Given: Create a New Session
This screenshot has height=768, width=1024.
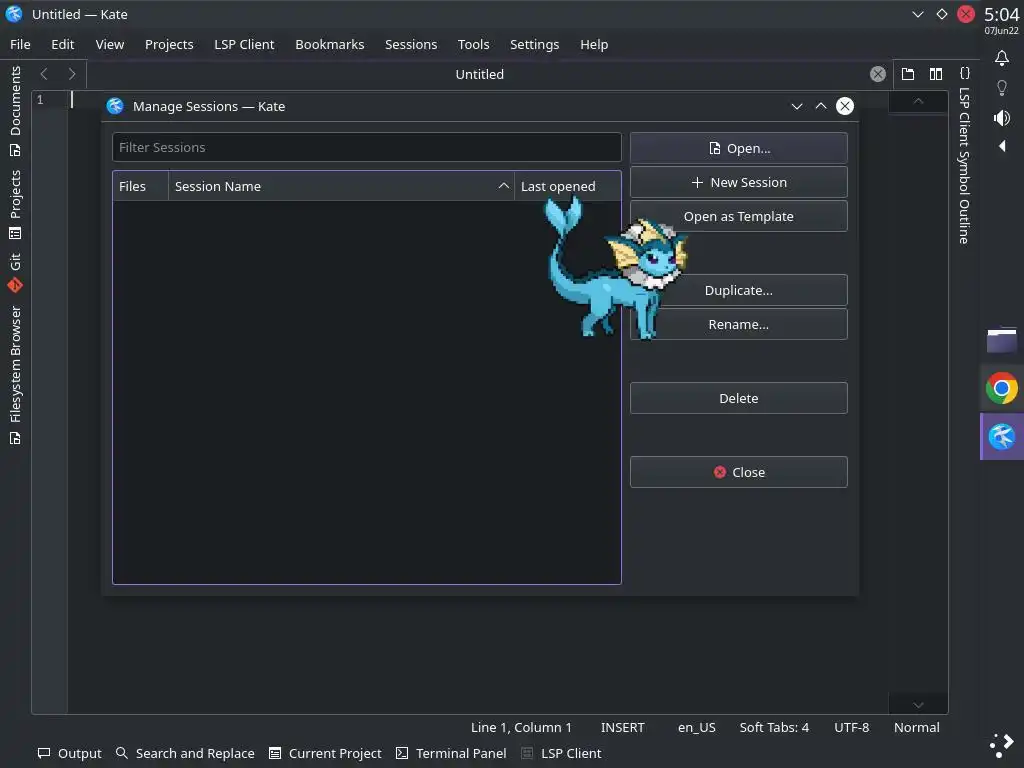Looking at the screenshot, I should (739, 182).
